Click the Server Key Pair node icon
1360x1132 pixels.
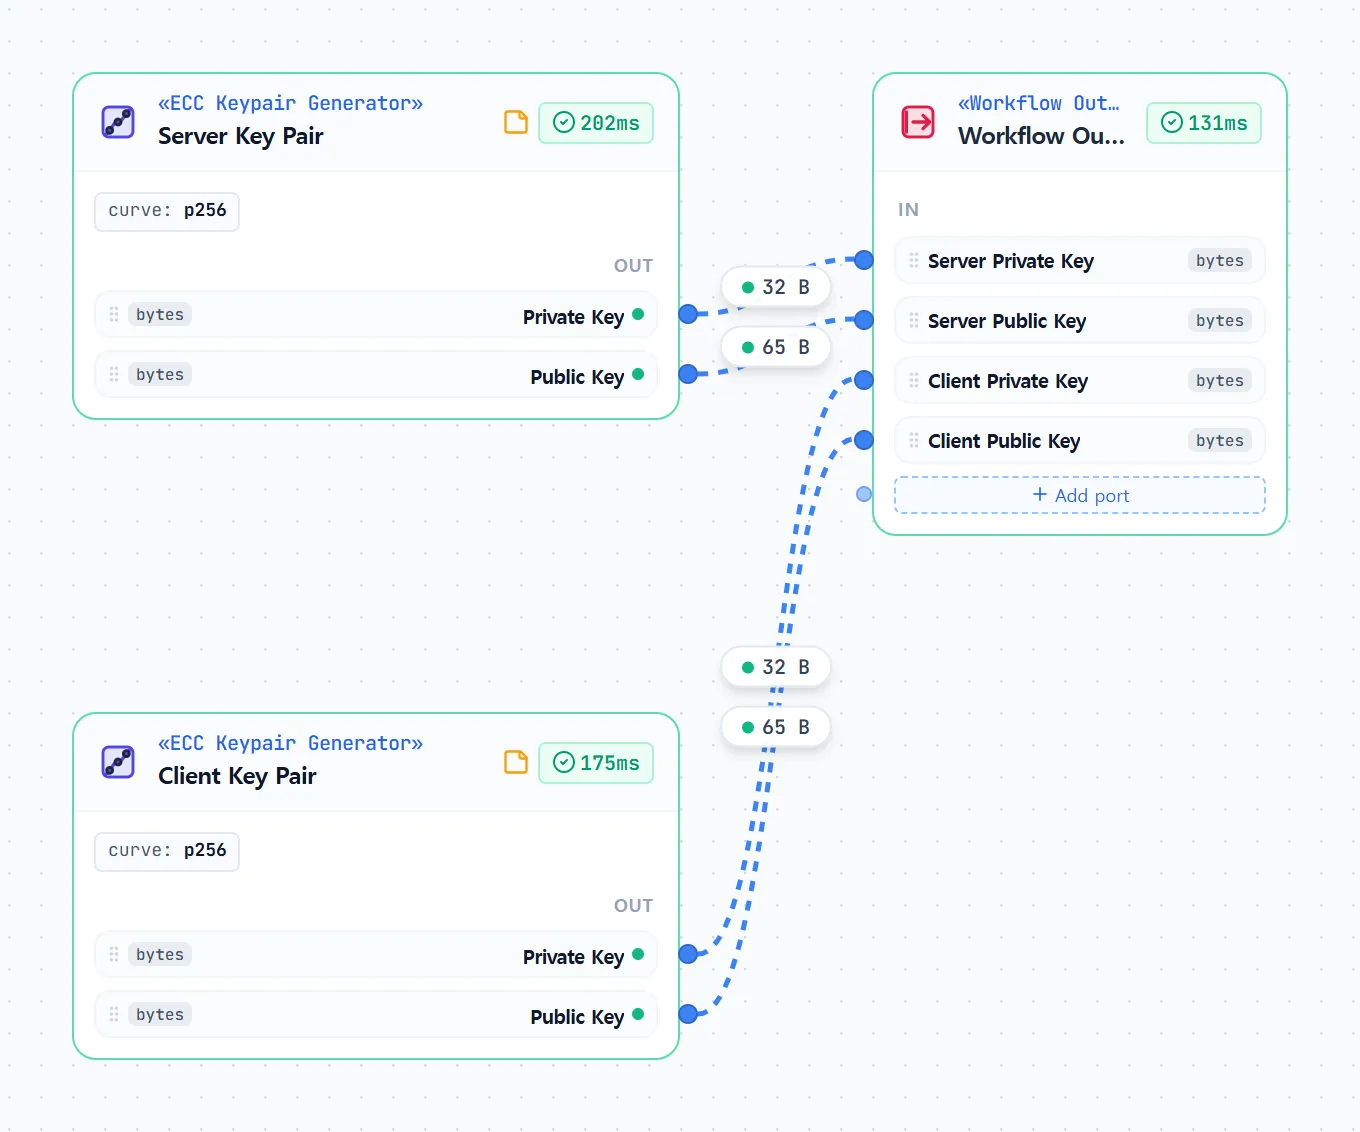(118, 122)
